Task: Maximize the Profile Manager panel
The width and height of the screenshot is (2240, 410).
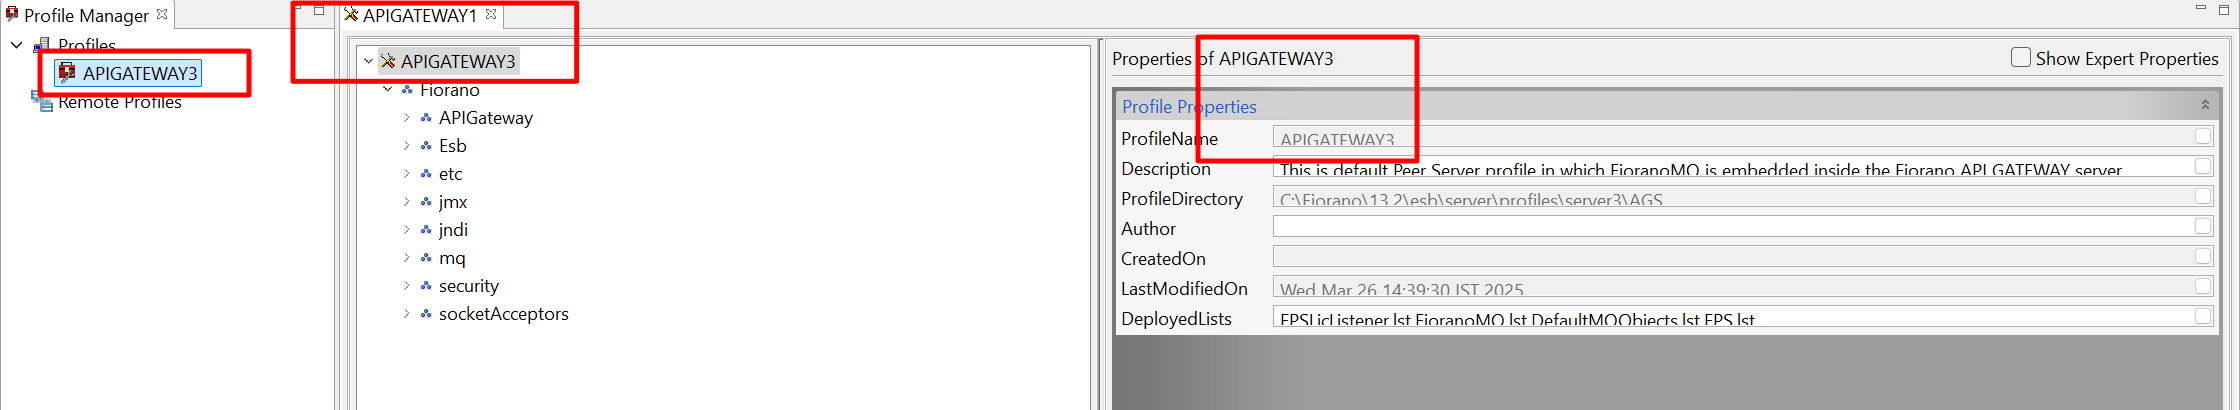Action: tap(319, 10)
